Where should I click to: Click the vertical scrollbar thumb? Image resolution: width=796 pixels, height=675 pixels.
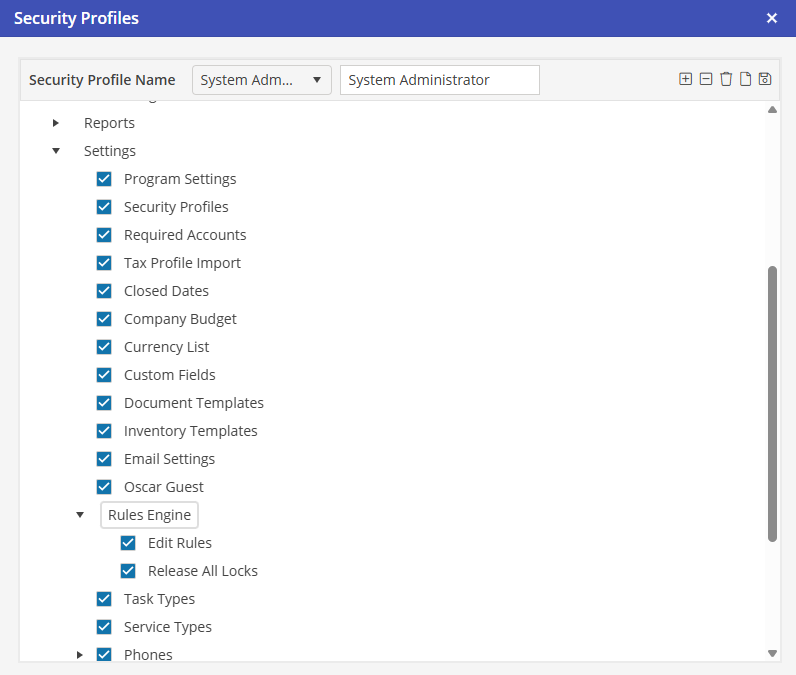pos(772,403)
